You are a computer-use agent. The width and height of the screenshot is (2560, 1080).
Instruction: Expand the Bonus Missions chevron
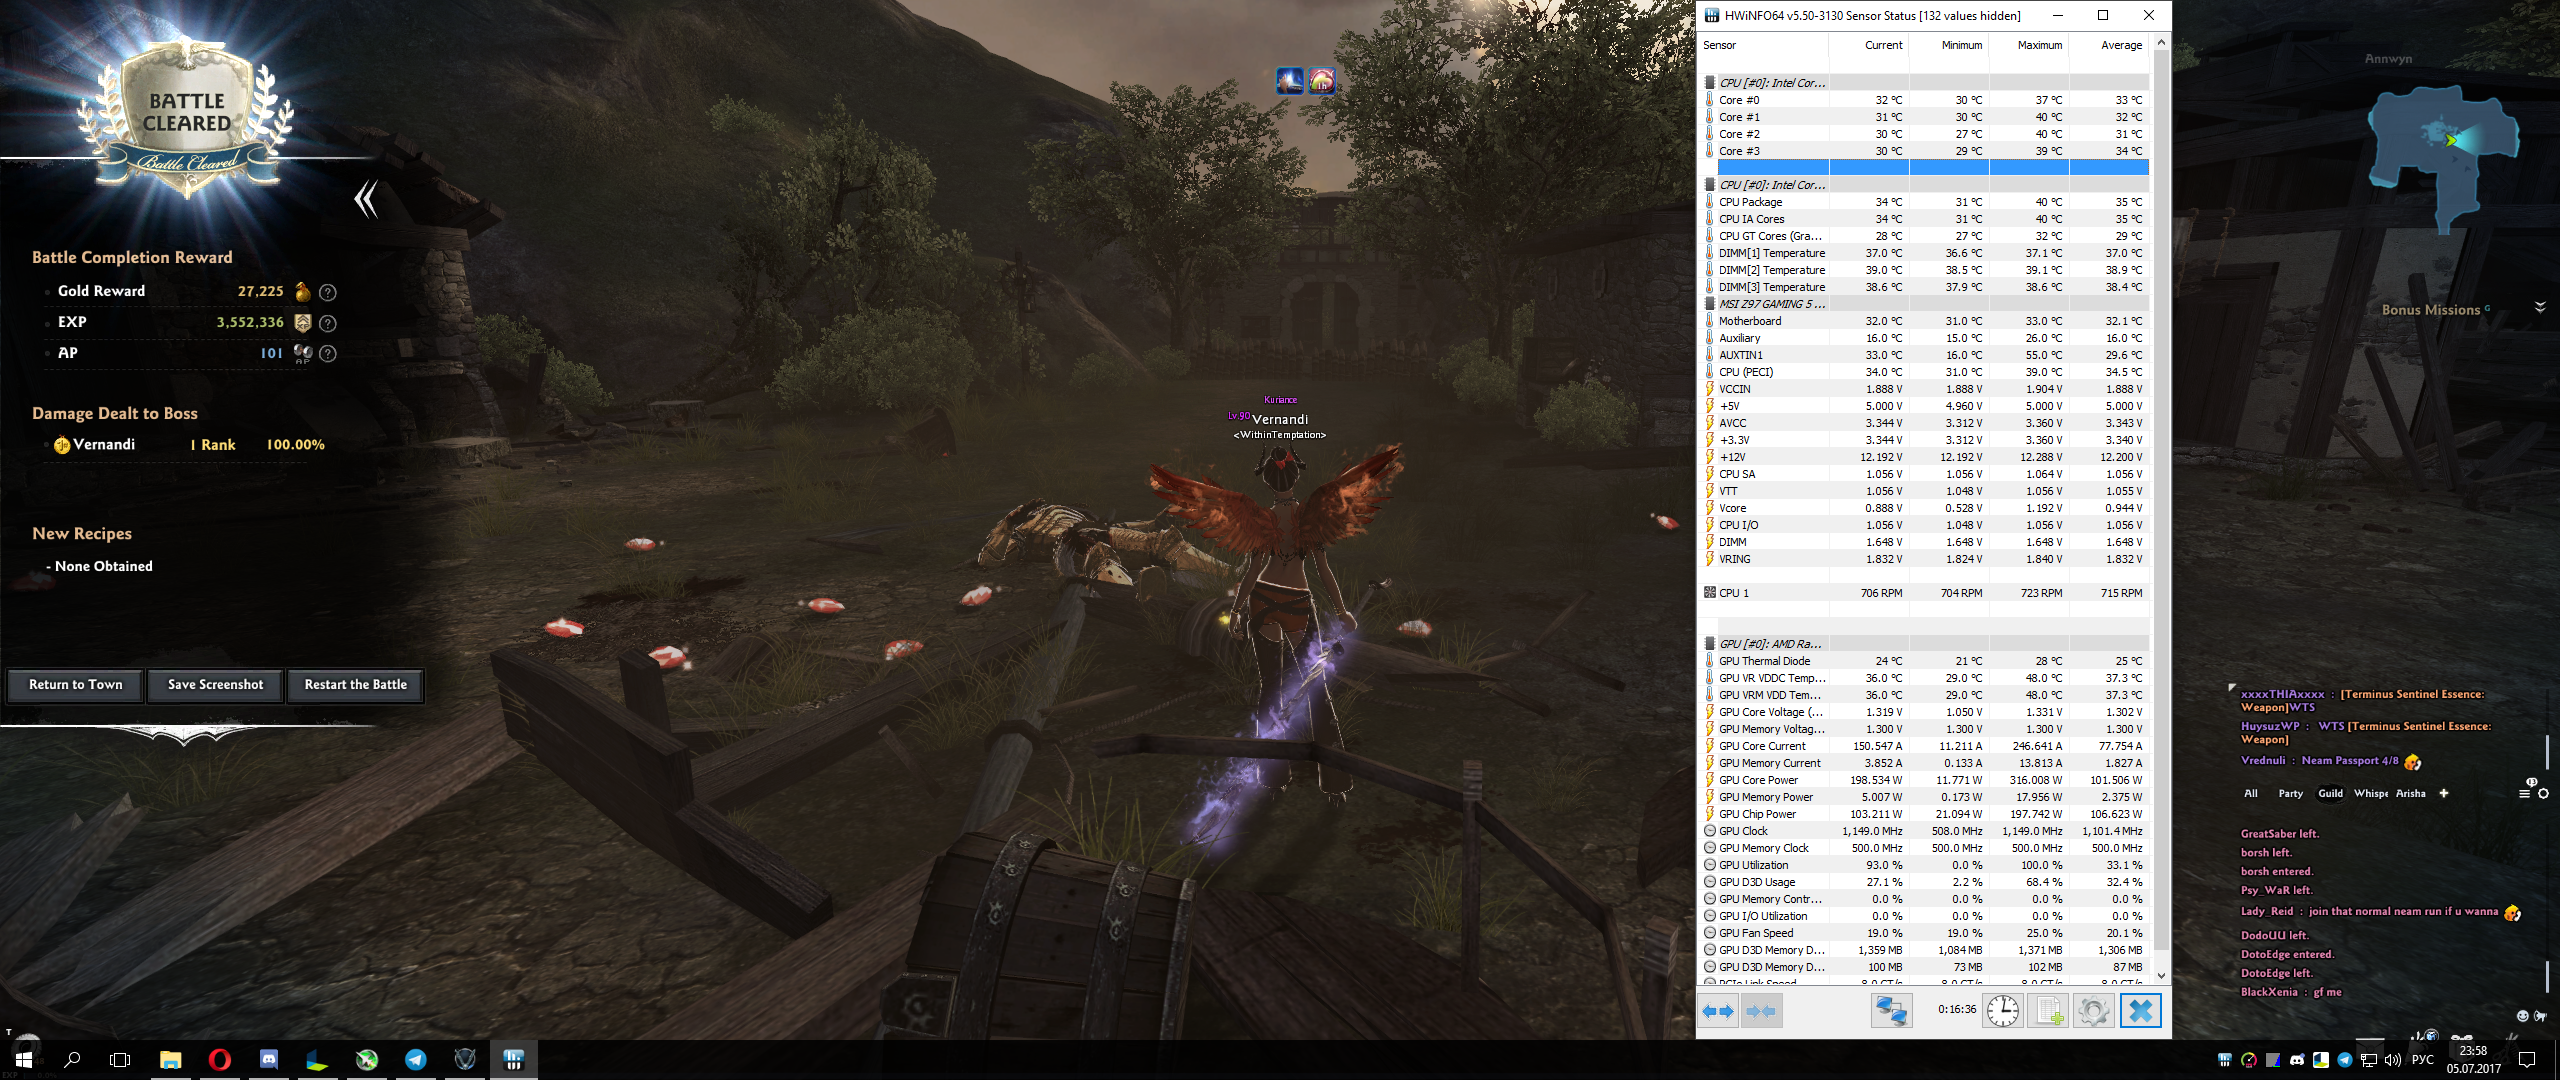pos(2540,307)
